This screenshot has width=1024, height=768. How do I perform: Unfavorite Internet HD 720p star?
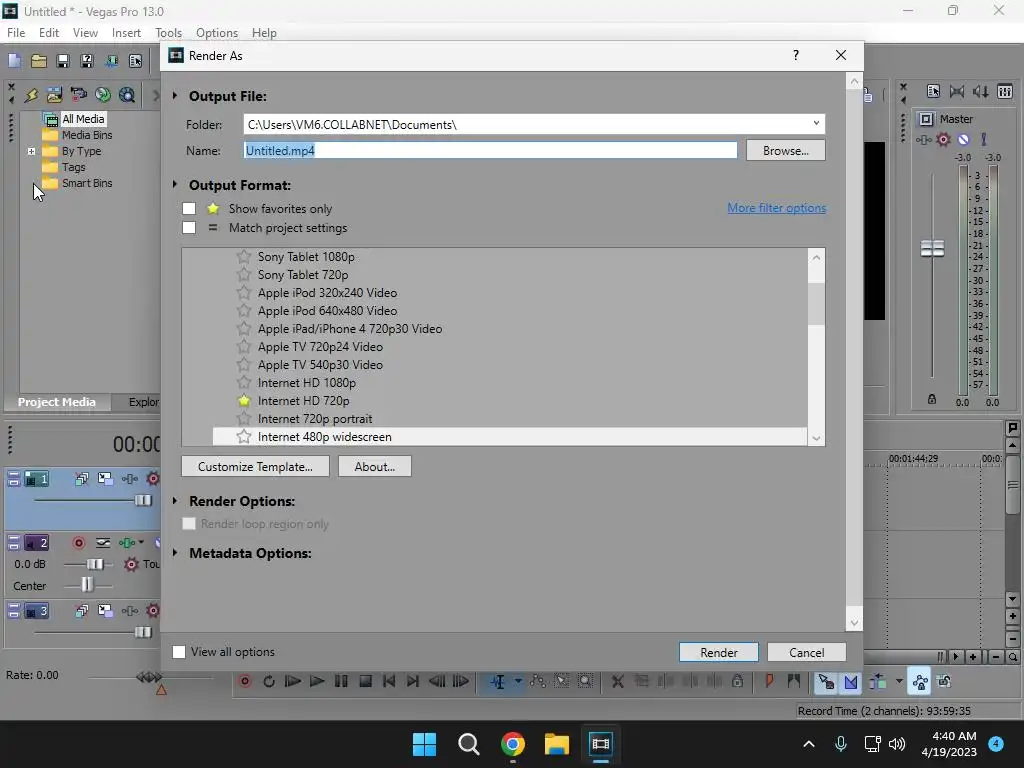[244, 400]
